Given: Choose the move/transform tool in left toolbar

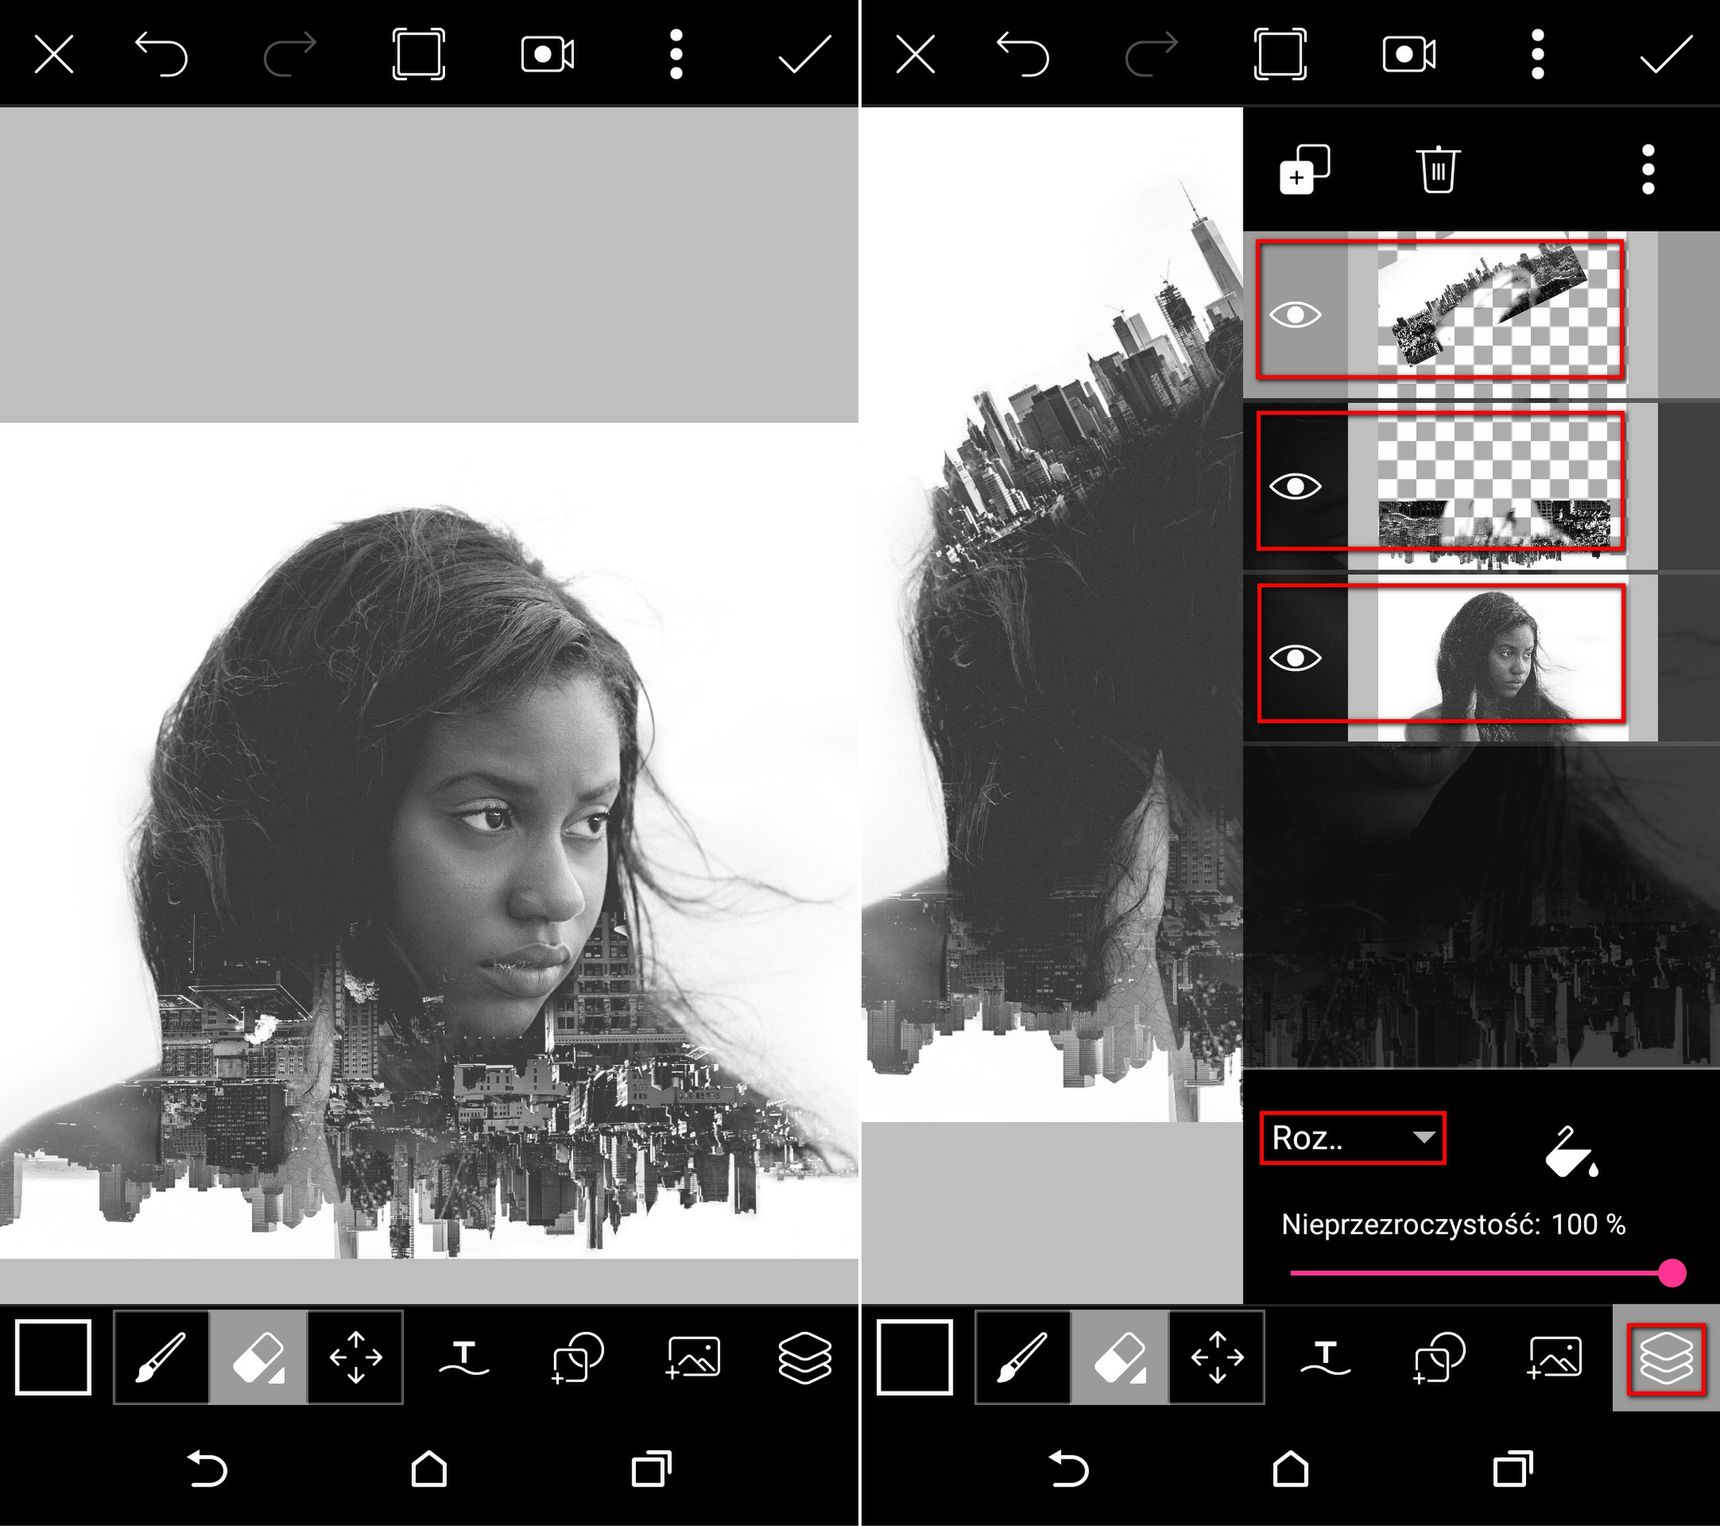Looking at the screenshot, I should 356,1359.
